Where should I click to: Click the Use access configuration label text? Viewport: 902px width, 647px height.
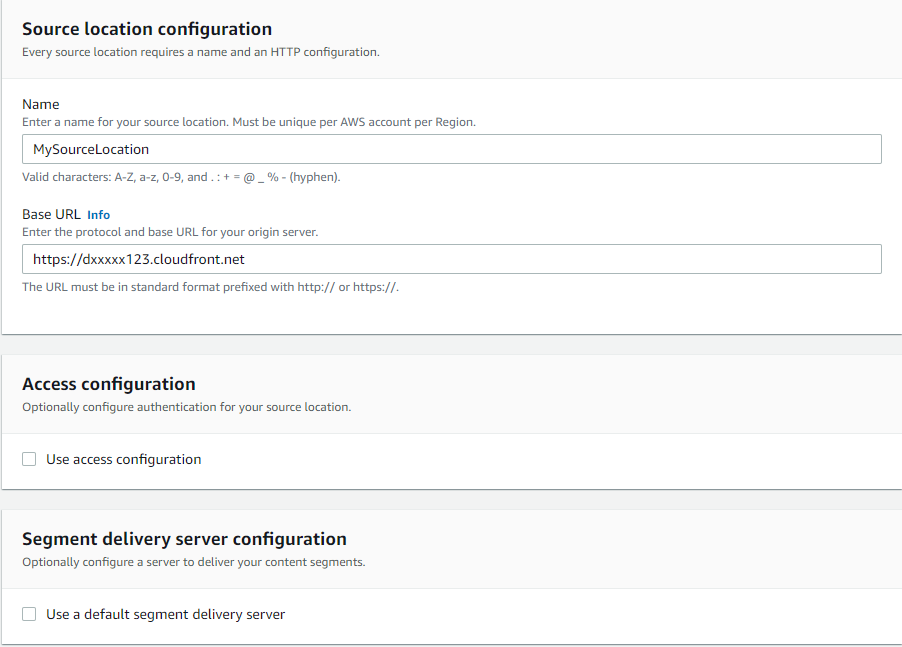(x=123, y=459)
